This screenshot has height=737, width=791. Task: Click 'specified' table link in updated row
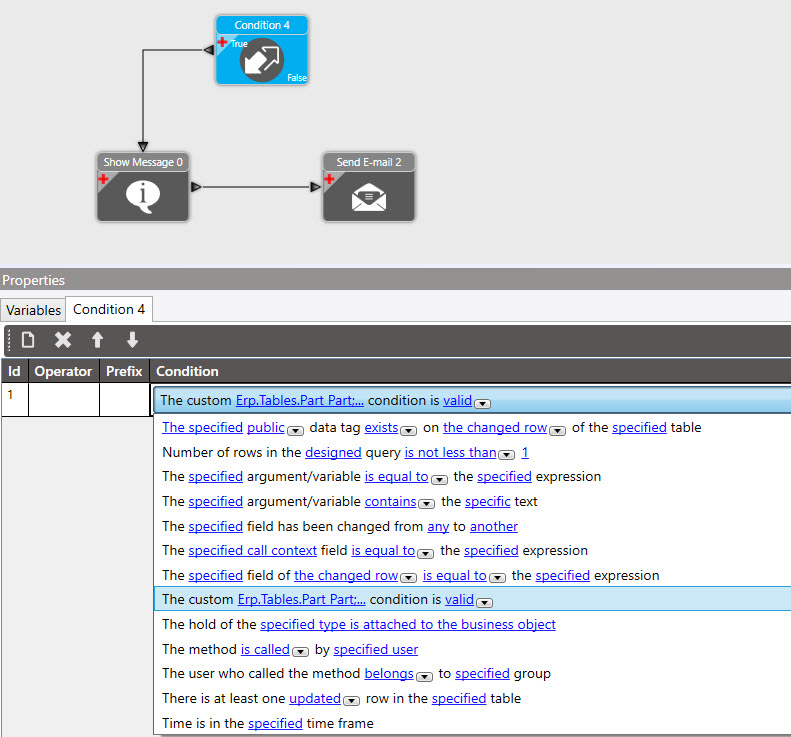pos(459,699)
